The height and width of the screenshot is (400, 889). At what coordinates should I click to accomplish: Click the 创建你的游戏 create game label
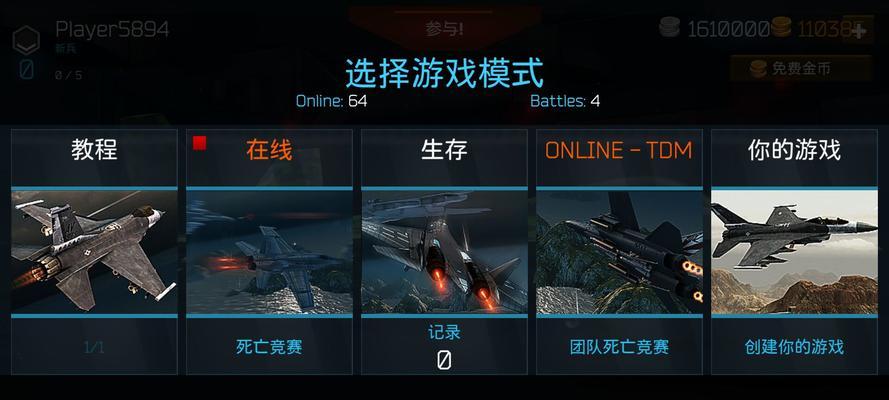794,347
